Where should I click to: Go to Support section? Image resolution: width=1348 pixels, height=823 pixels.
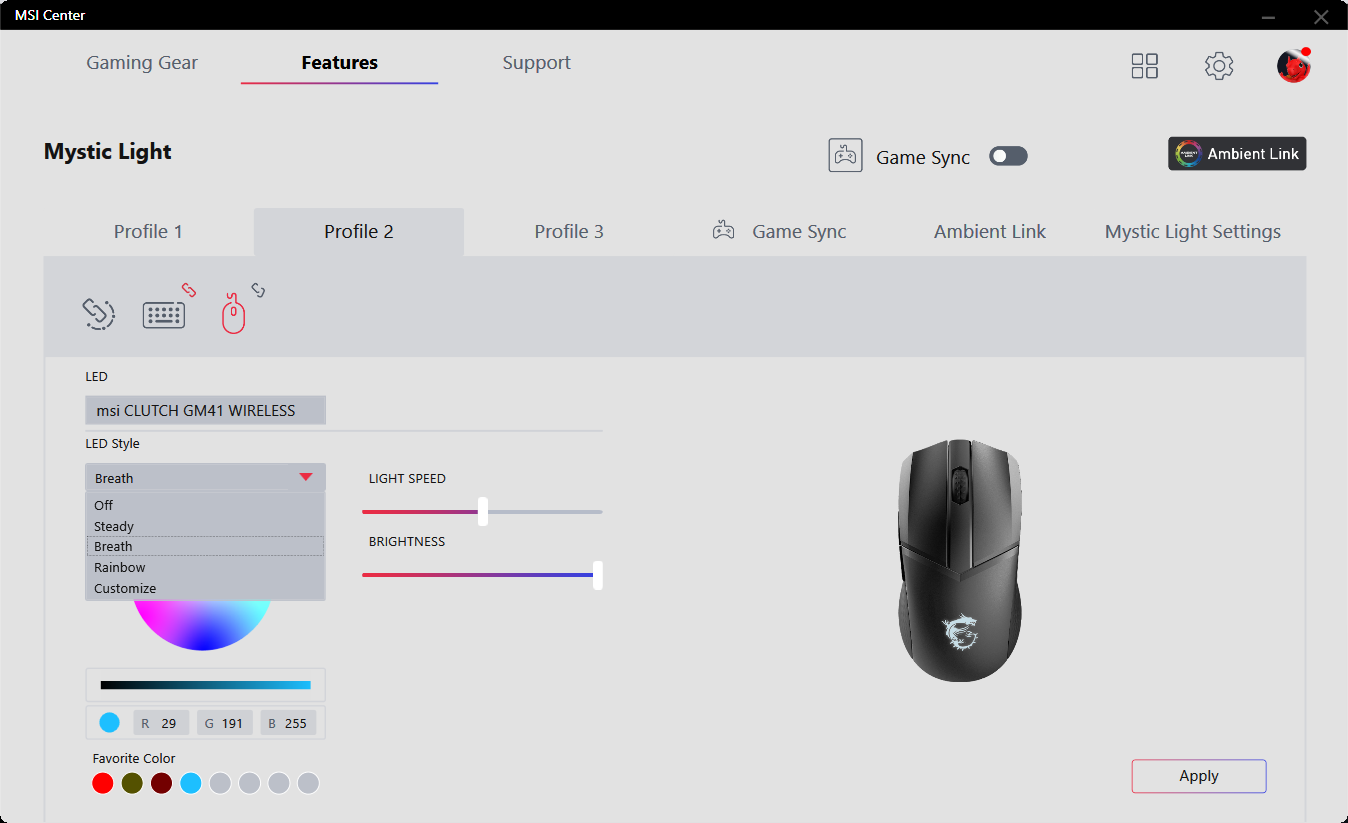click(537, 63)
